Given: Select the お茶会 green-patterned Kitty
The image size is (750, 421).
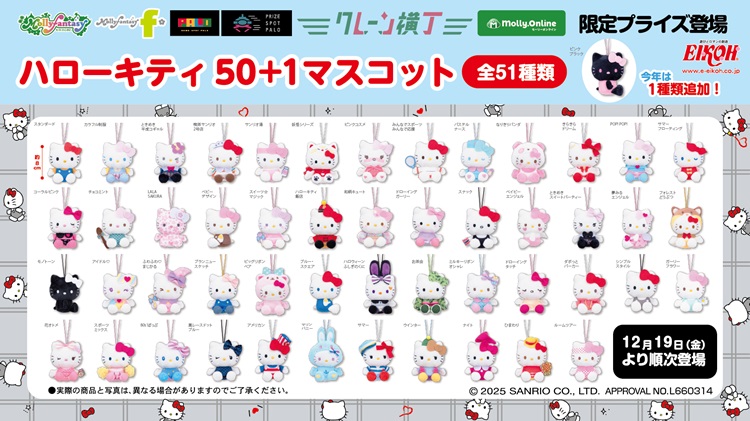Looking at the screenshot, I should pyautogui.click(x=432, y=293).
